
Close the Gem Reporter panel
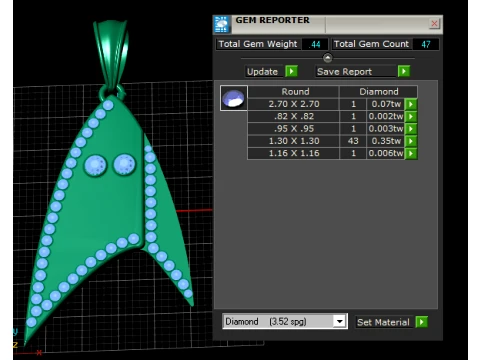click(434, 23)
